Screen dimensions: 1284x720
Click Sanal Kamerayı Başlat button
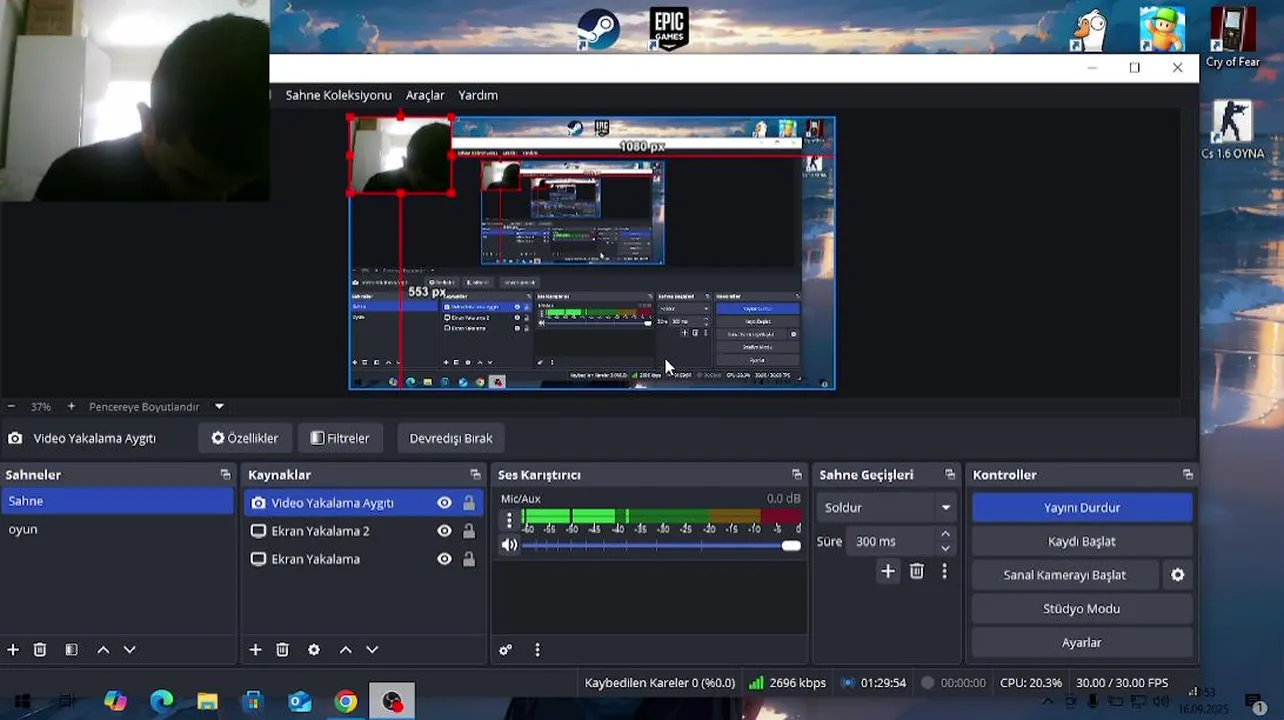[1065, 575]
